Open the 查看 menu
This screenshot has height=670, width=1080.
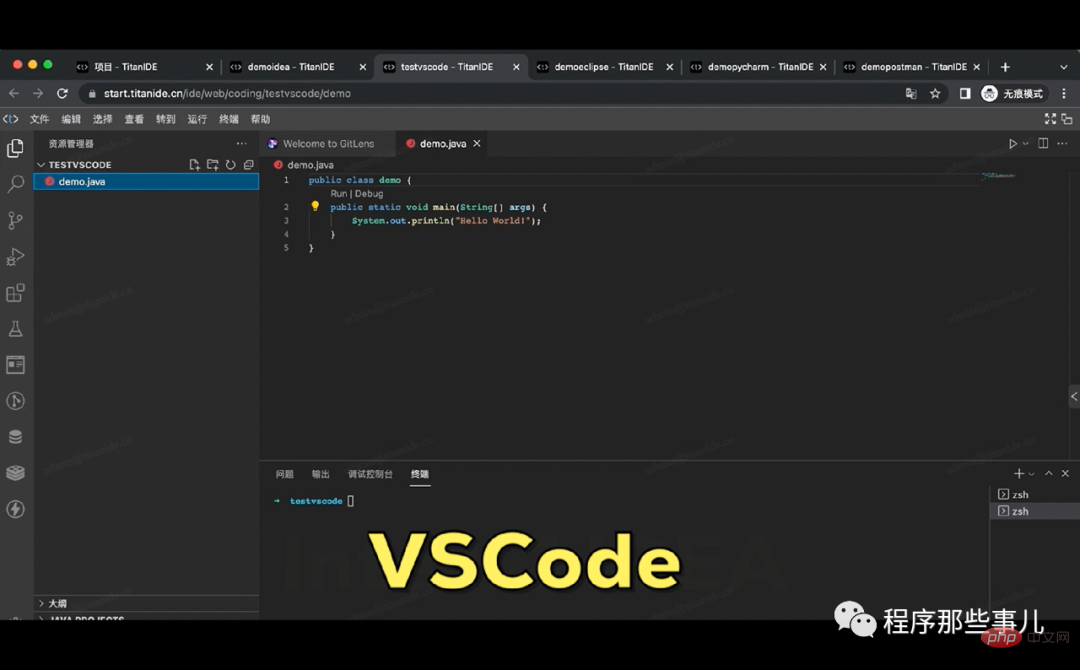pos(134,119)
